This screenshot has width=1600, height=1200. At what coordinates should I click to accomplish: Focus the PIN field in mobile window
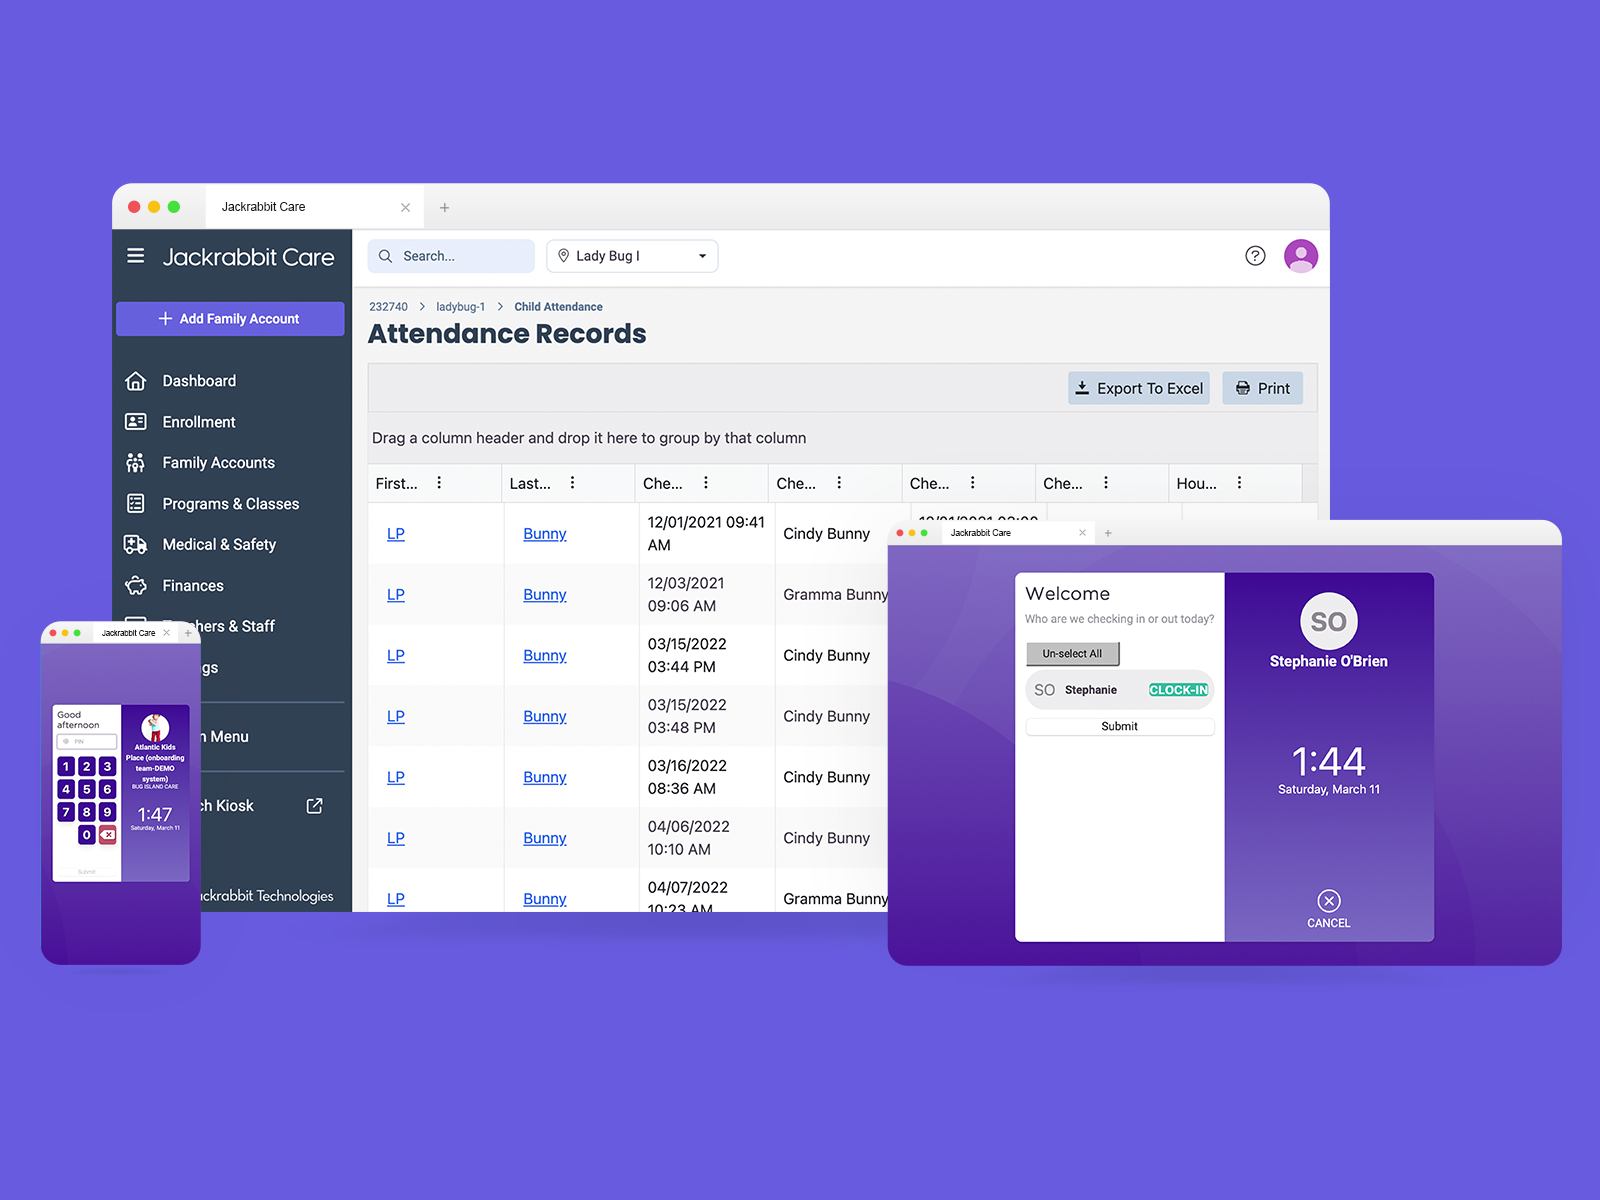point(87,742)
